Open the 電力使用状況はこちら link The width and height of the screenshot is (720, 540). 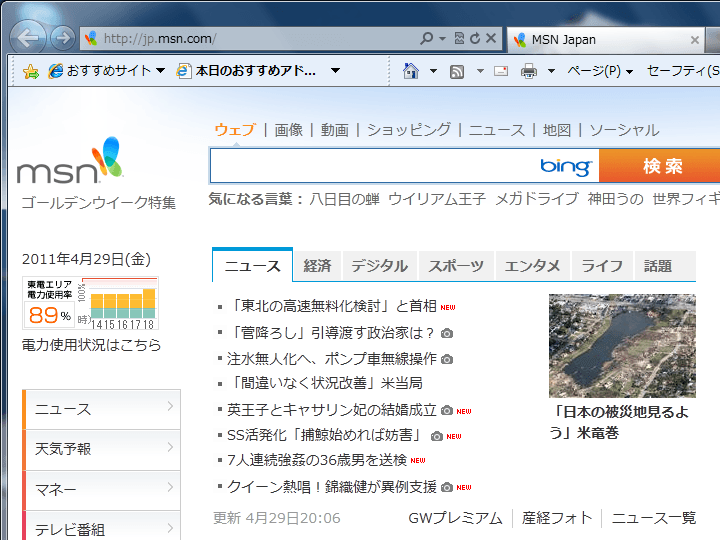pyautogui.click(x=91, y=345)
